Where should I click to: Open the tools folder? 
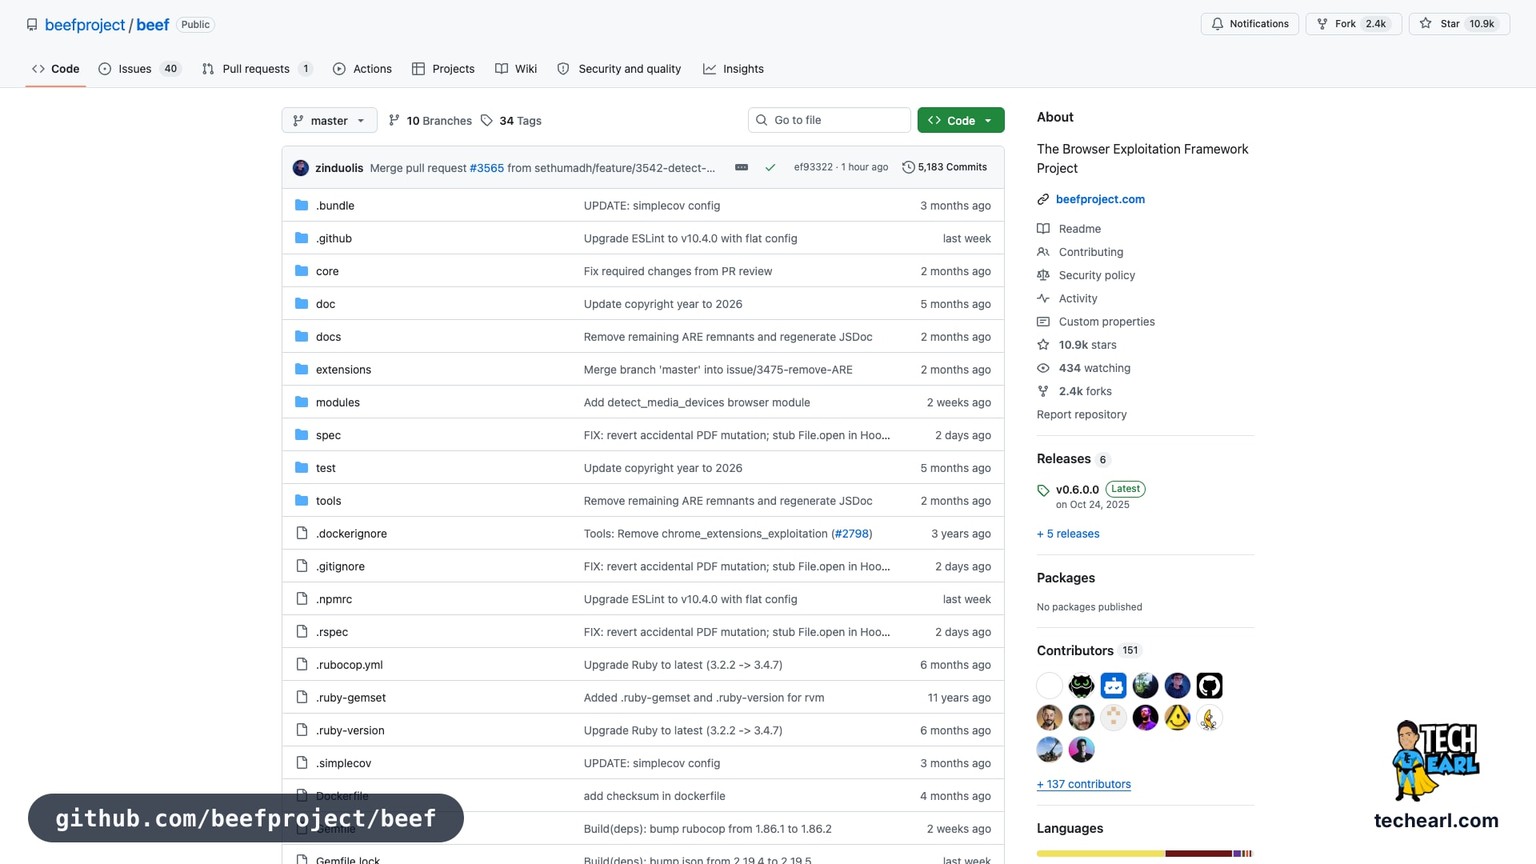tap(328, 501)
